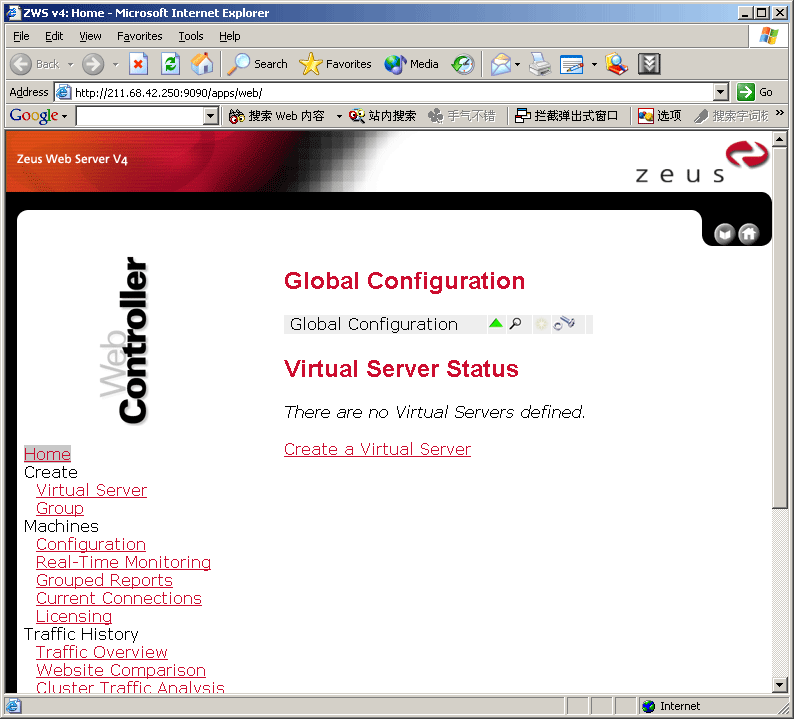794x719 pixels.
Task: Click the Google toolbar search input
Action: pyautogui.click(x=140, y=116)
